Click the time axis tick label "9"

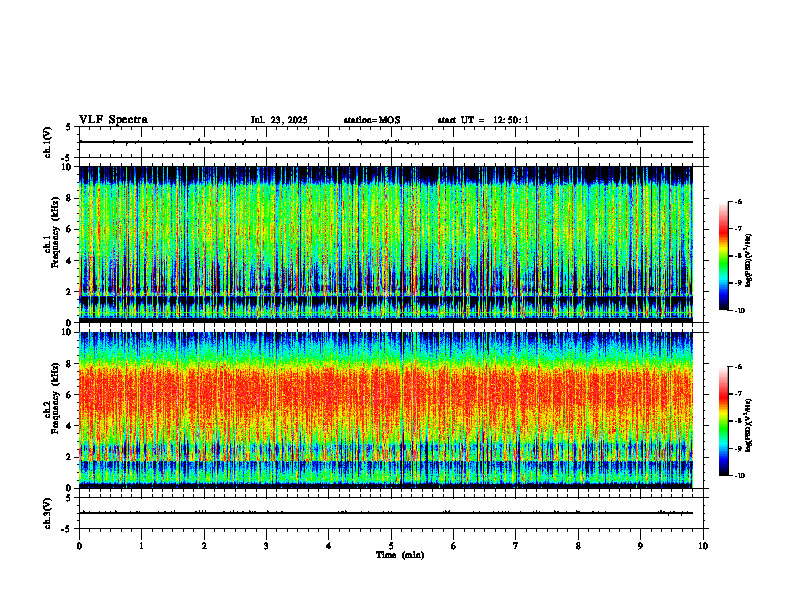coord(640,546)
